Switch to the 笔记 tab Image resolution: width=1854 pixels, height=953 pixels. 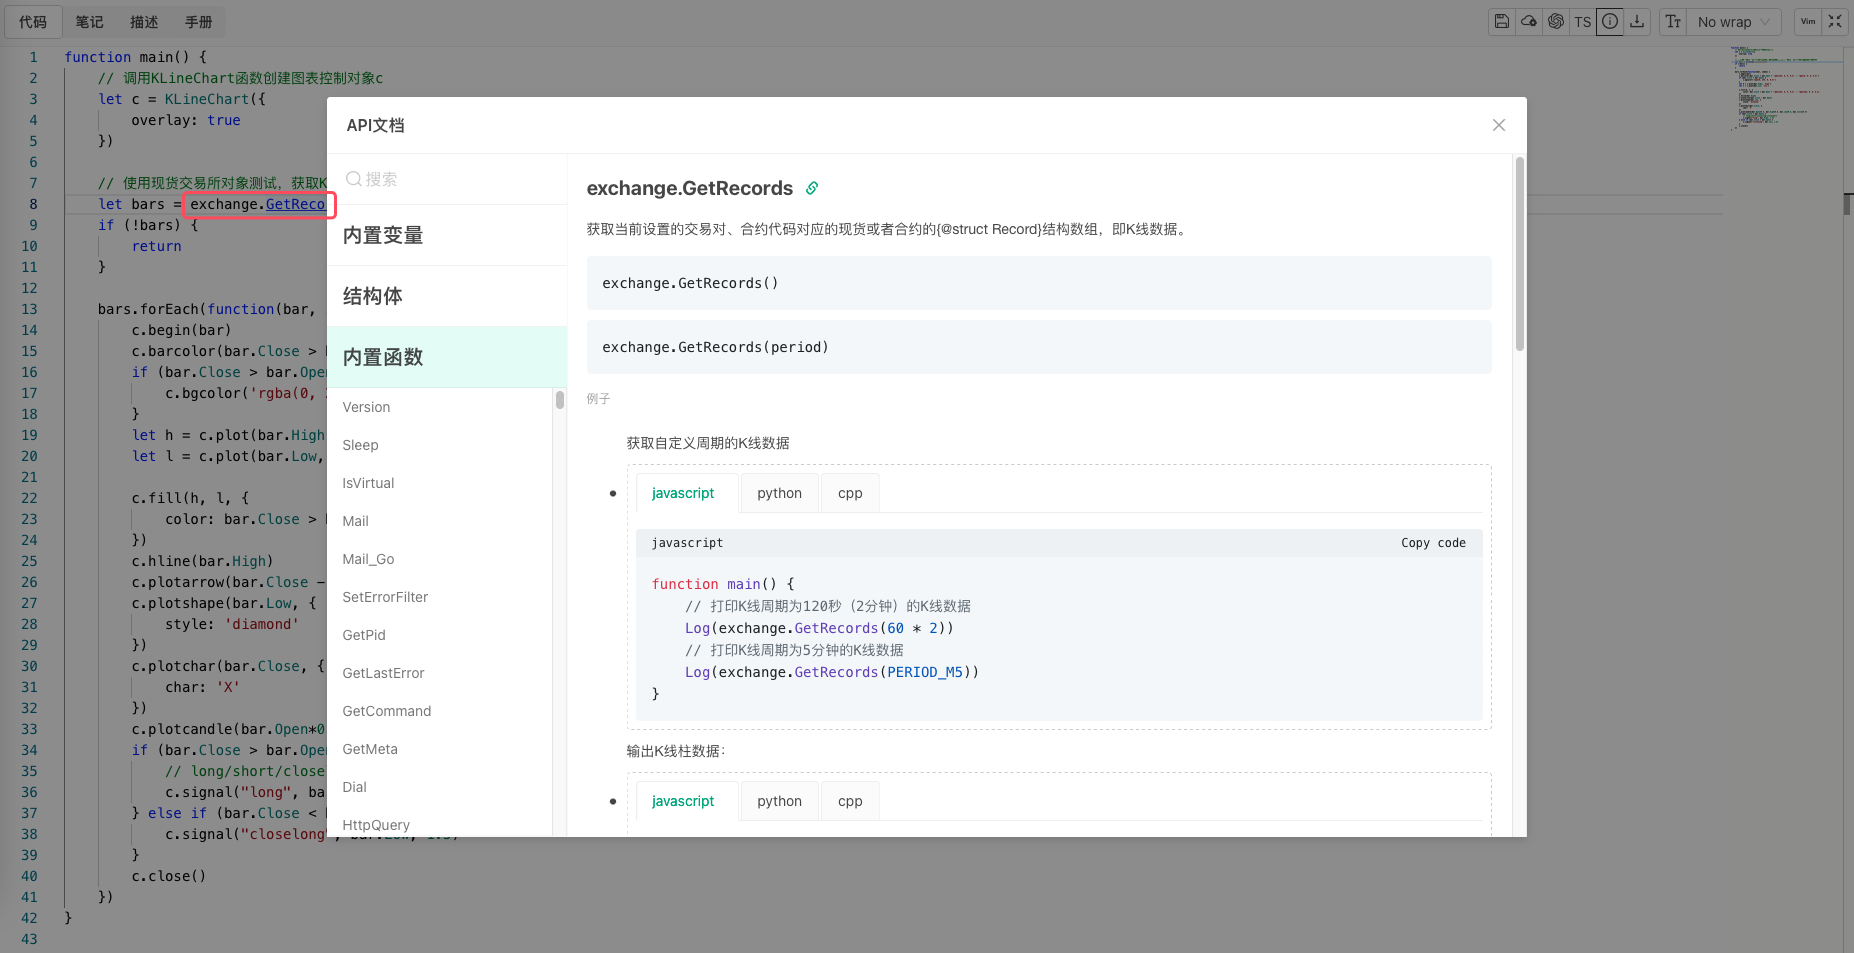click(x=89, y=21)
